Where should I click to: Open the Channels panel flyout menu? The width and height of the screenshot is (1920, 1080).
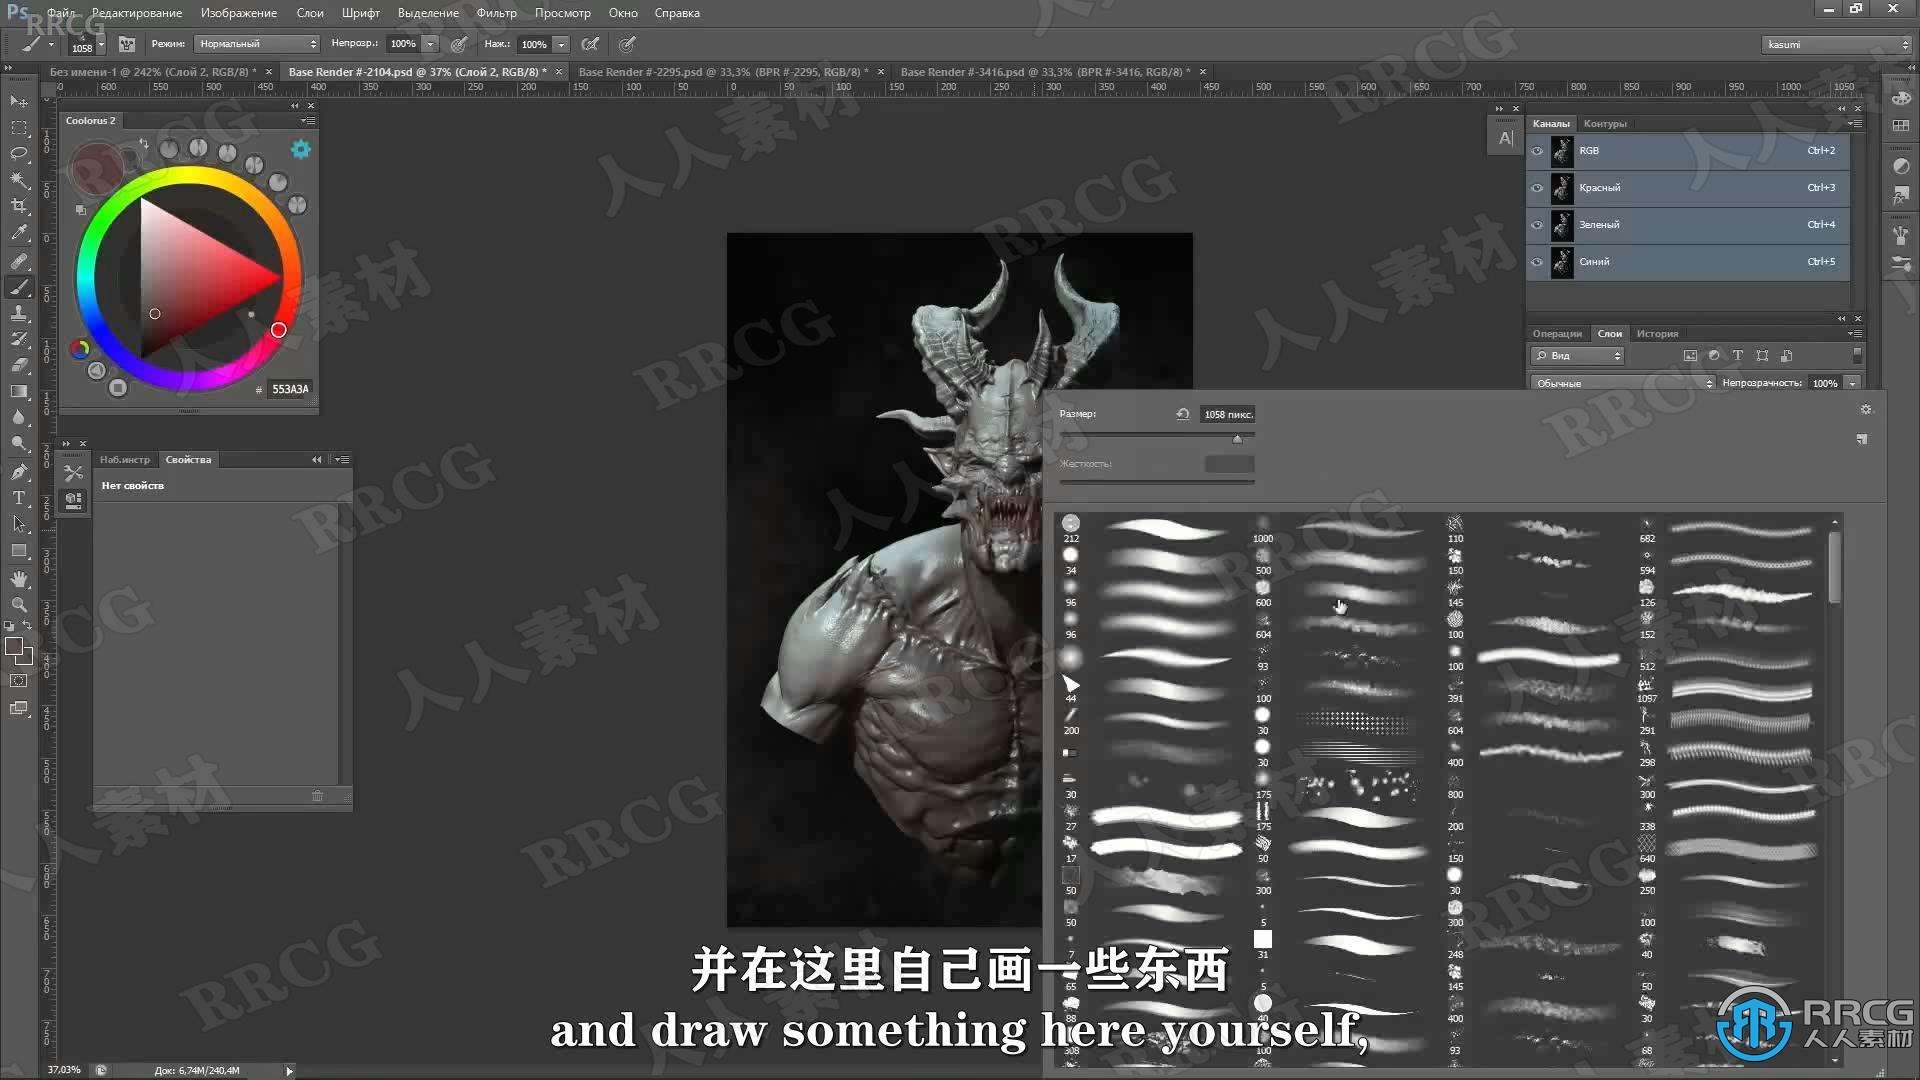click(1855, 123)
